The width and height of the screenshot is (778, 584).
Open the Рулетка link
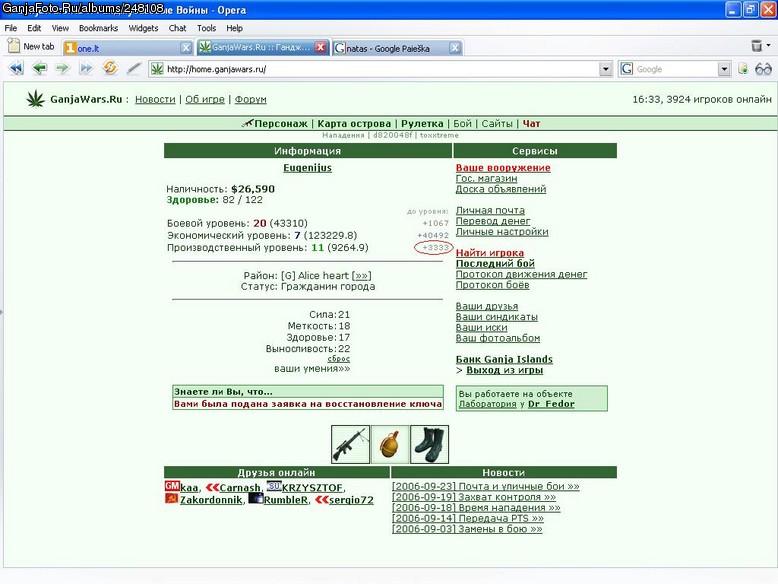422,124
